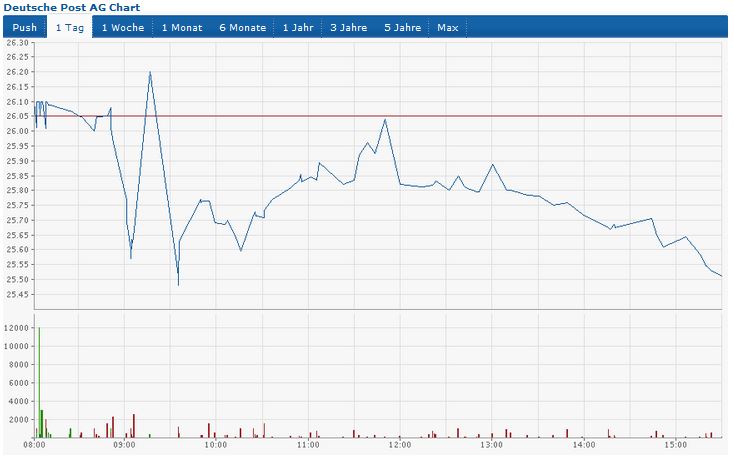Image resolution: width=734 pixels, height=463 pixels.
Task: Switch to 5 Jahre view
Action: pyautogui.click(x=403, y=27)
